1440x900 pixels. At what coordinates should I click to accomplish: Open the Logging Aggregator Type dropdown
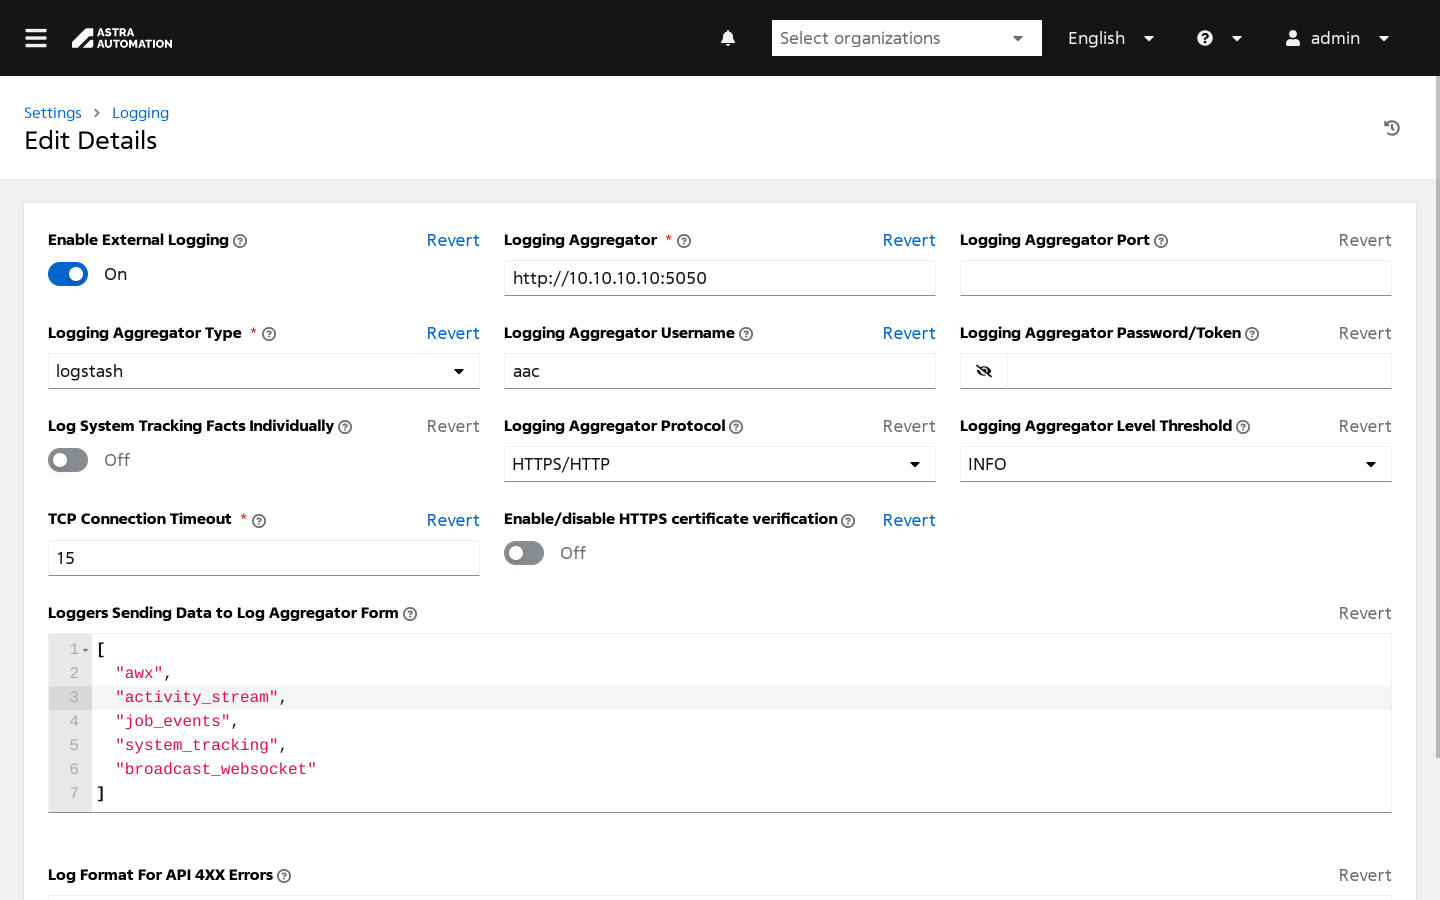(x=263, y=371)
